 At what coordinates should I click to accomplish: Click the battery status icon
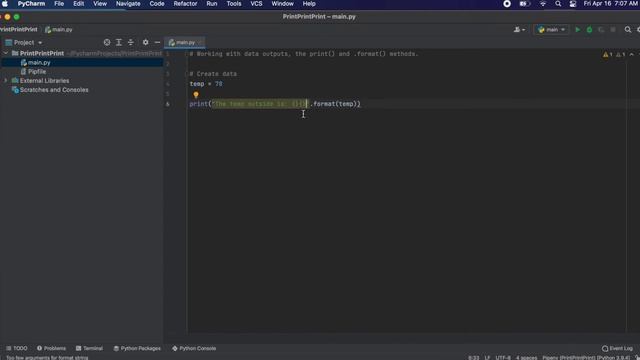pyautogui.click(x=524, y=4)
